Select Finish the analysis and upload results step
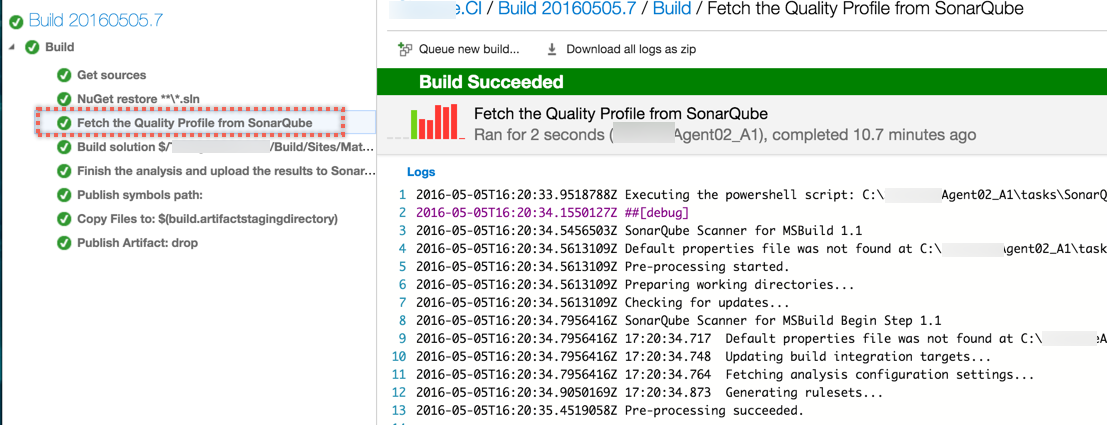This screenshot has height=425, width=1107. [226, 171]
